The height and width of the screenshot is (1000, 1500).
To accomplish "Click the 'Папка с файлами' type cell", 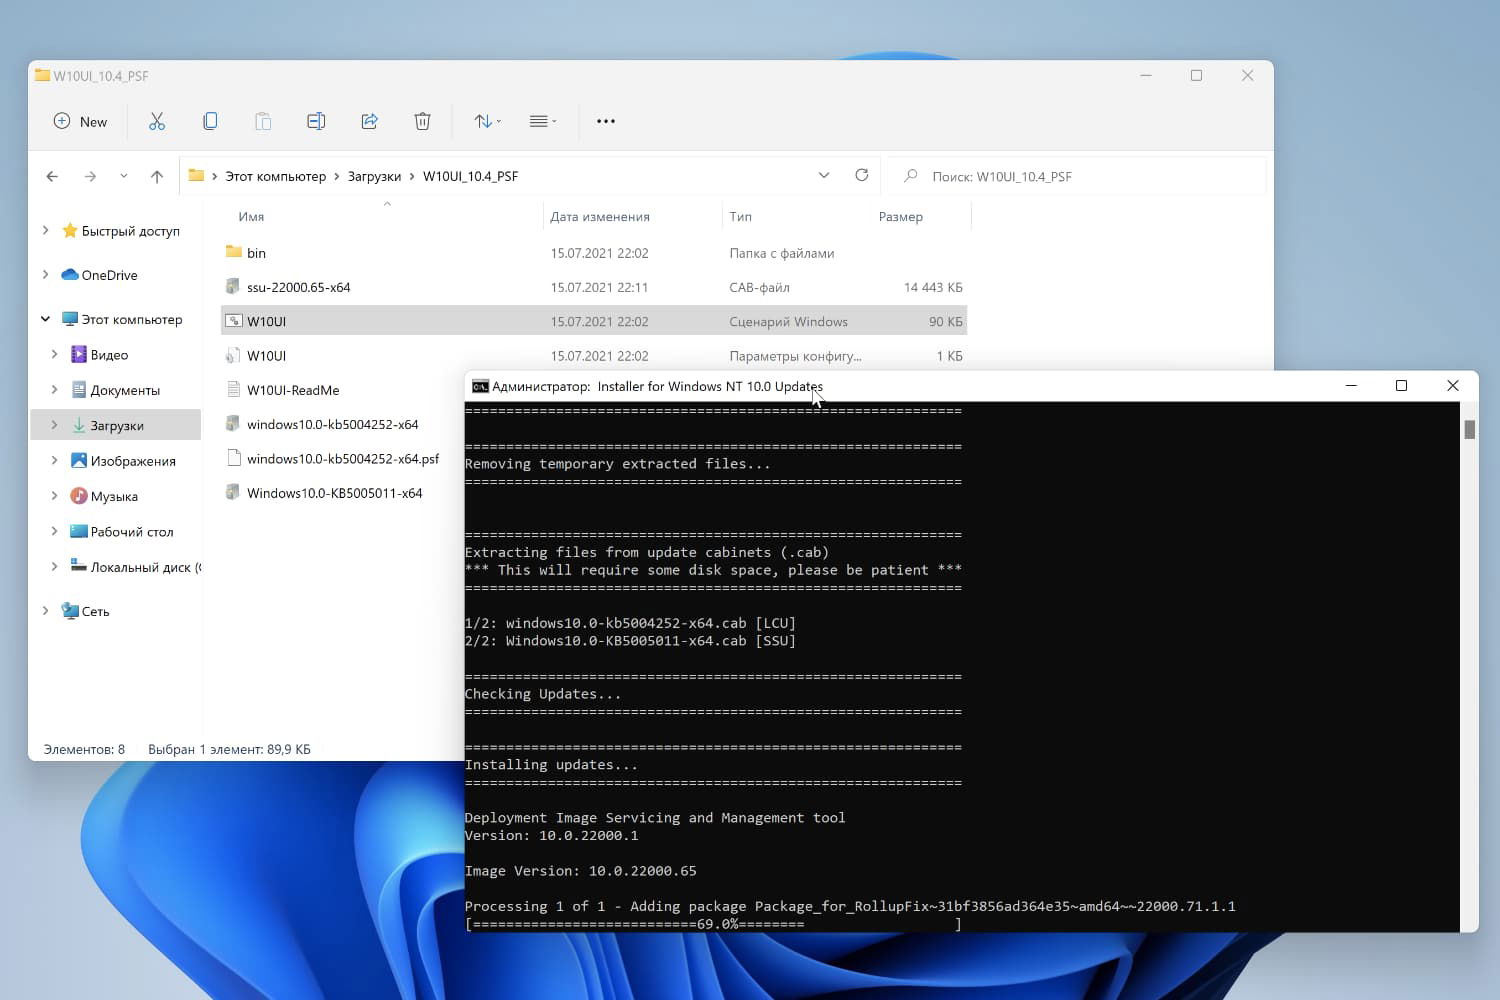I will coord(781,253).
